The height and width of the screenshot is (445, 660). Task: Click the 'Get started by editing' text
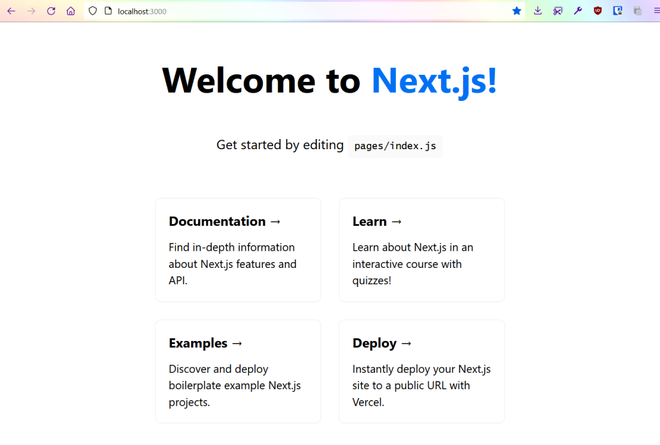pos(280,145)
